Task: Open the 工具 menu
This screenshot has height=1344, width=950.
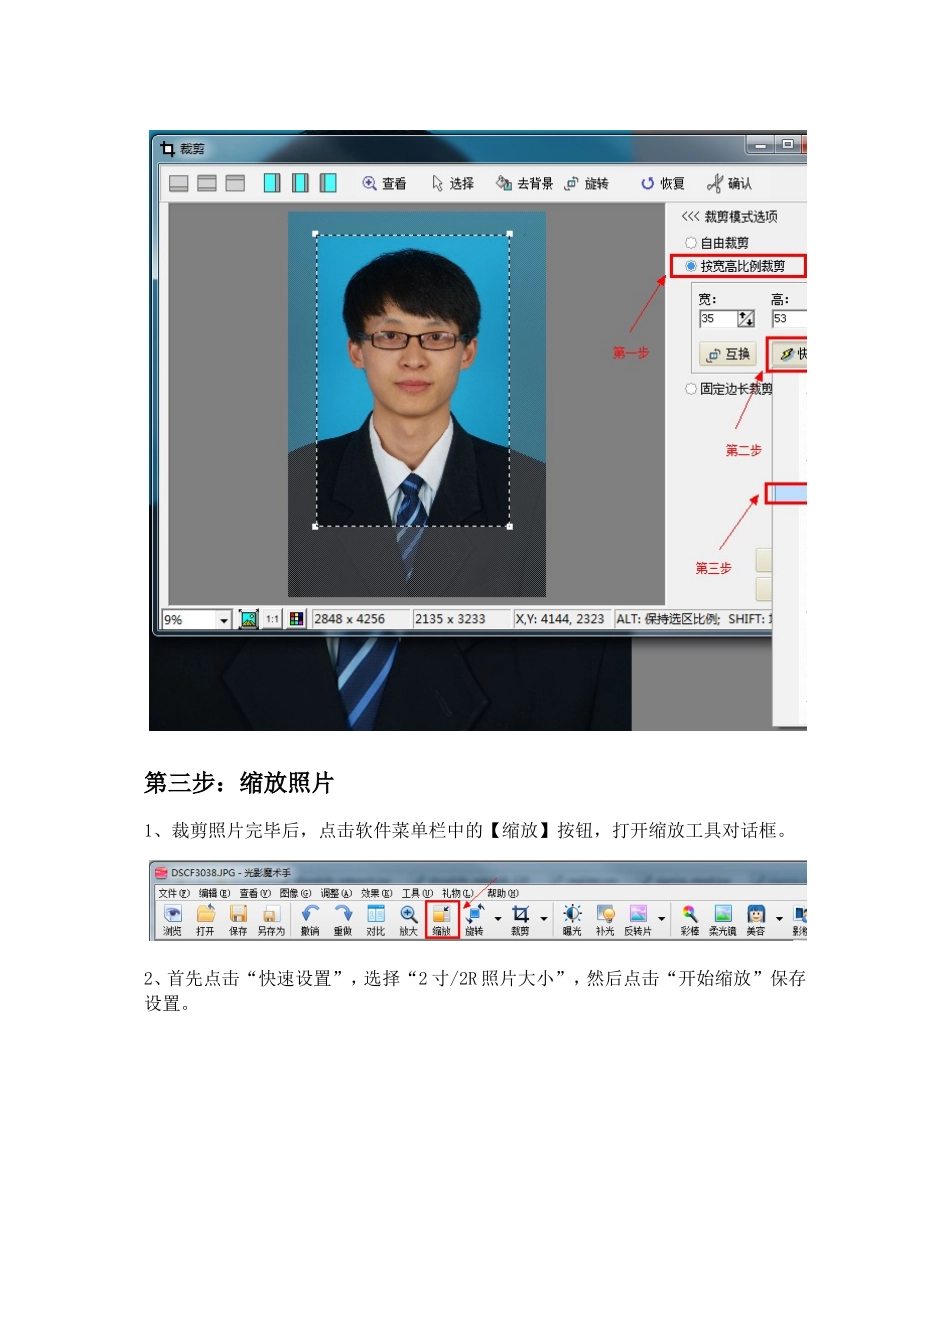Action: [x=417, y=893]
